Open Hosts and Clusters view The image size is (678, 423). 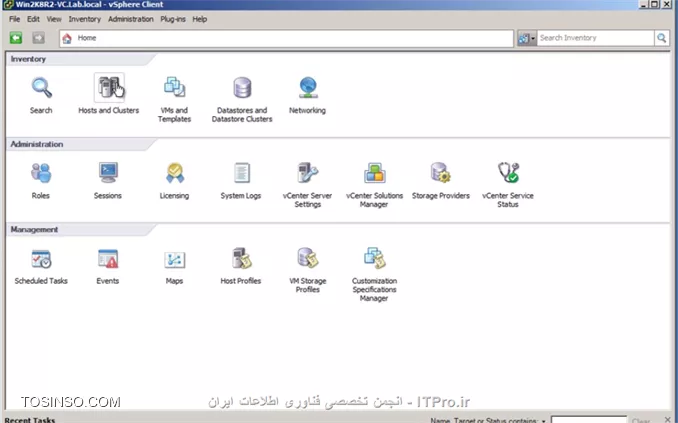(109, 88)
